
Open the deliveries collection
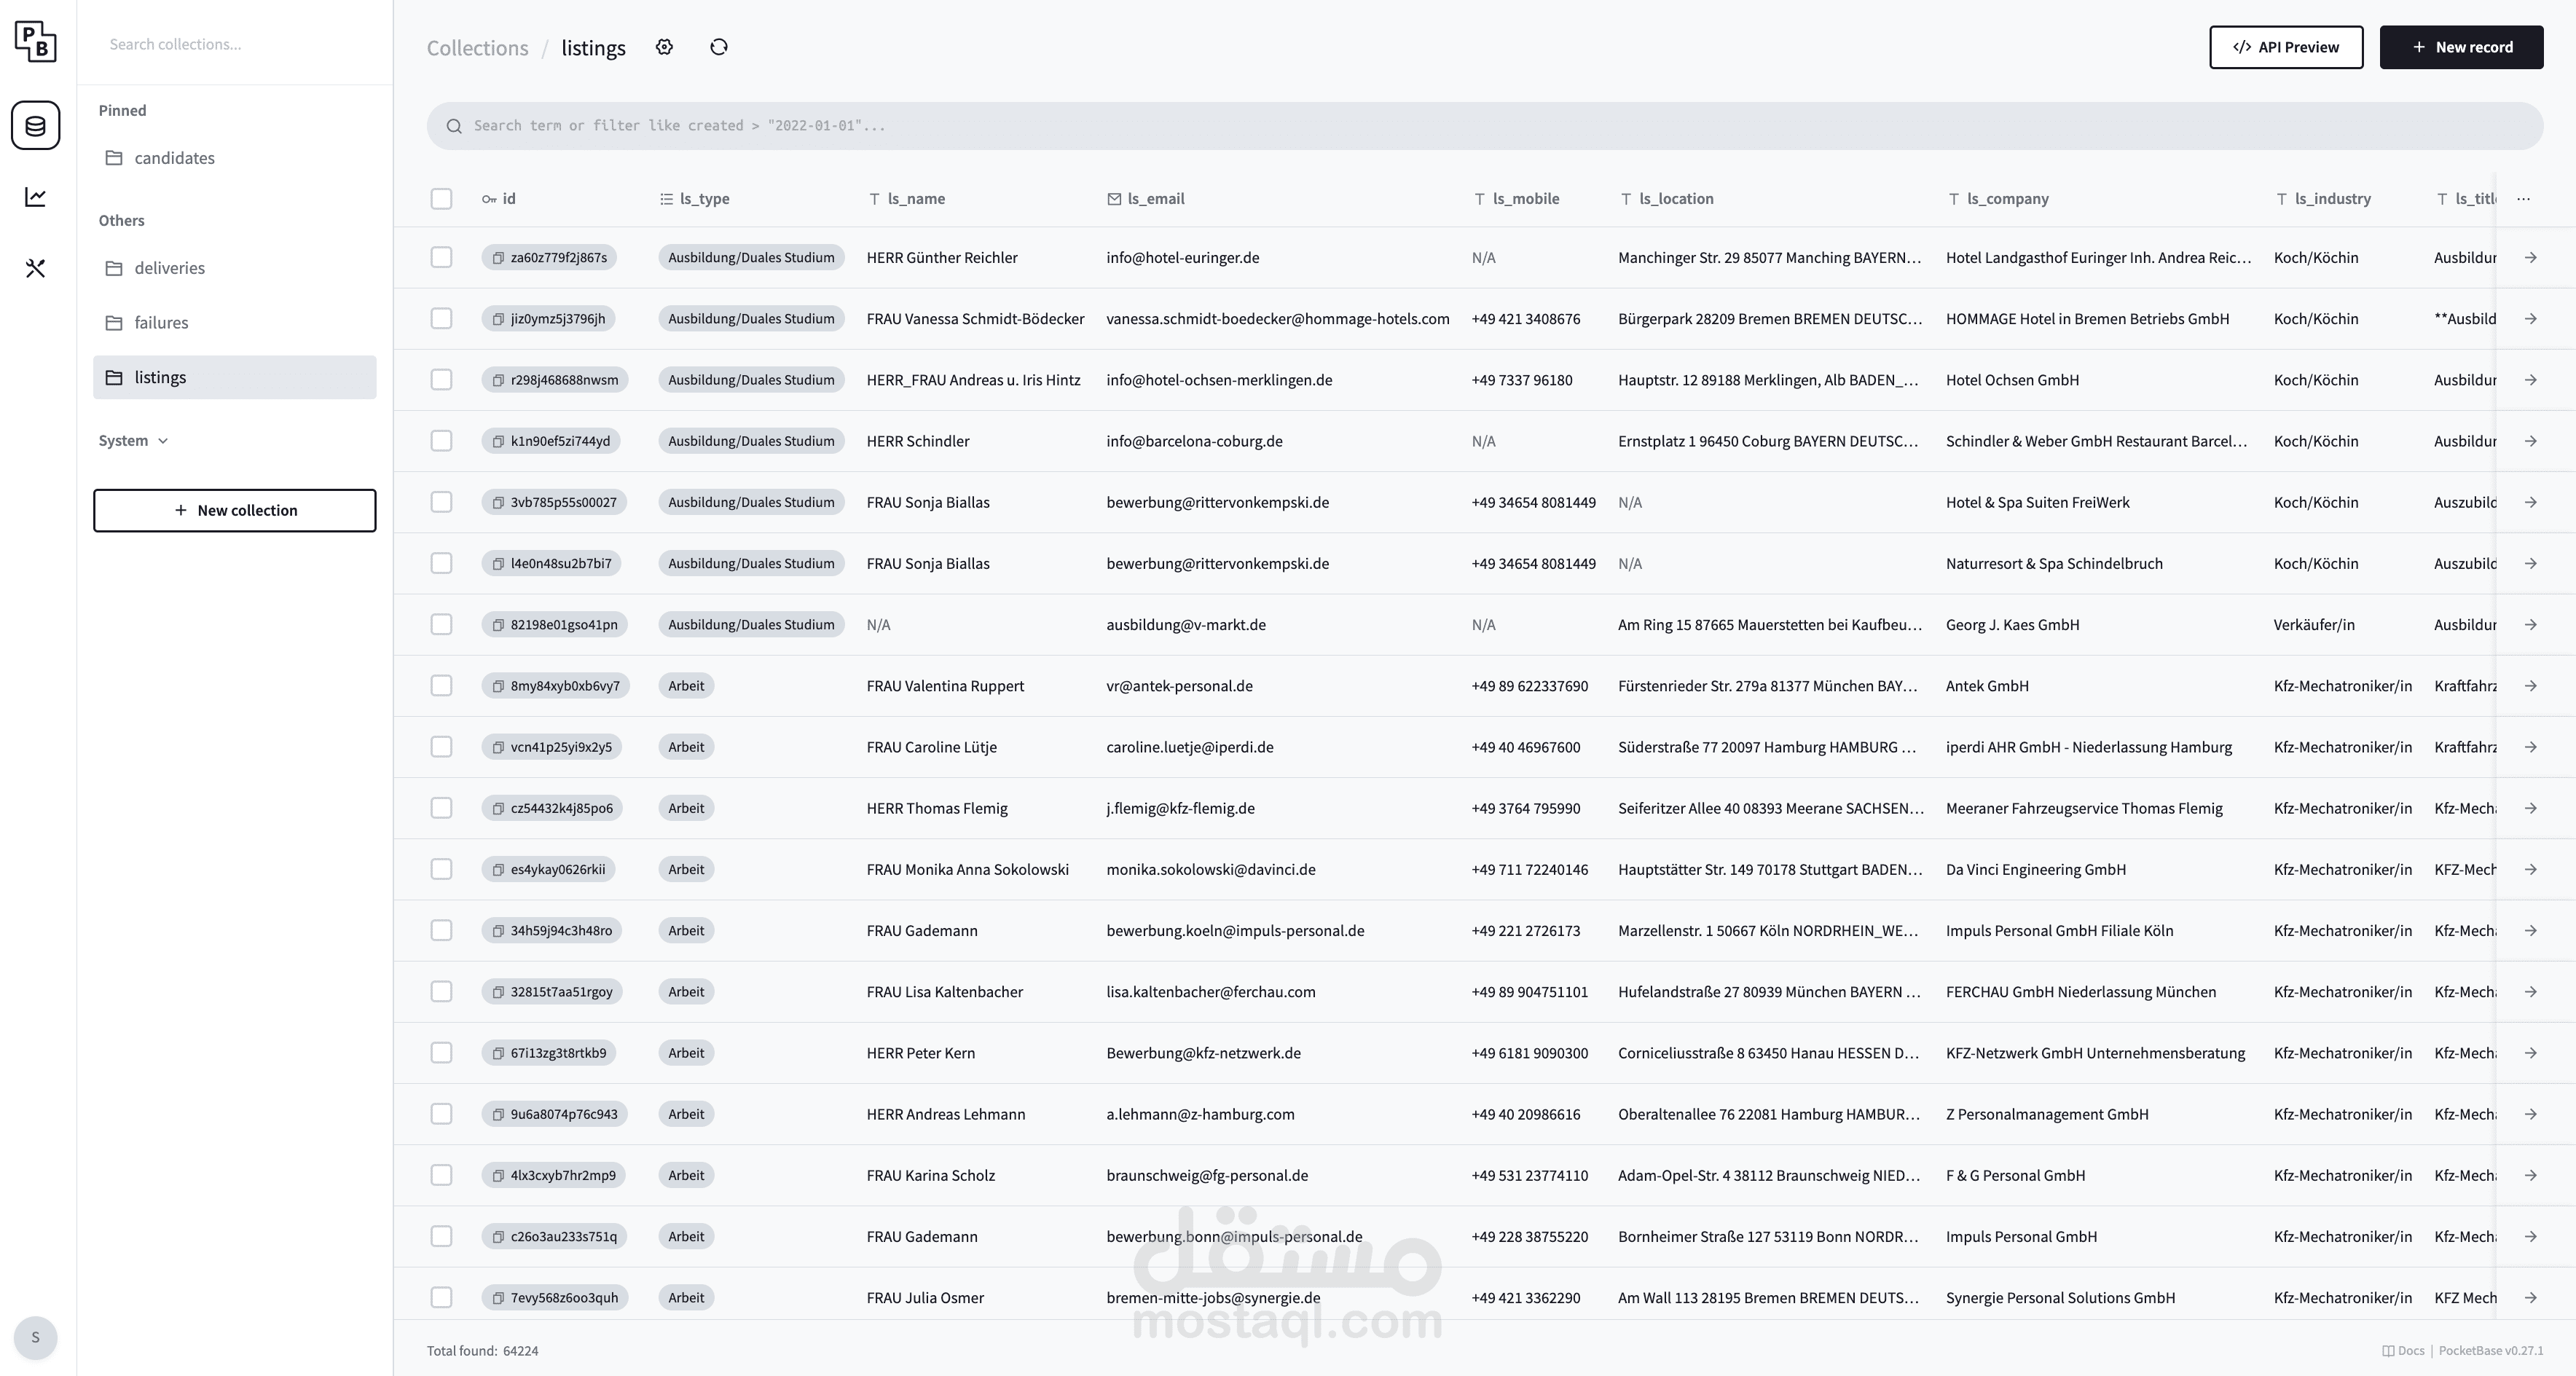235,267
